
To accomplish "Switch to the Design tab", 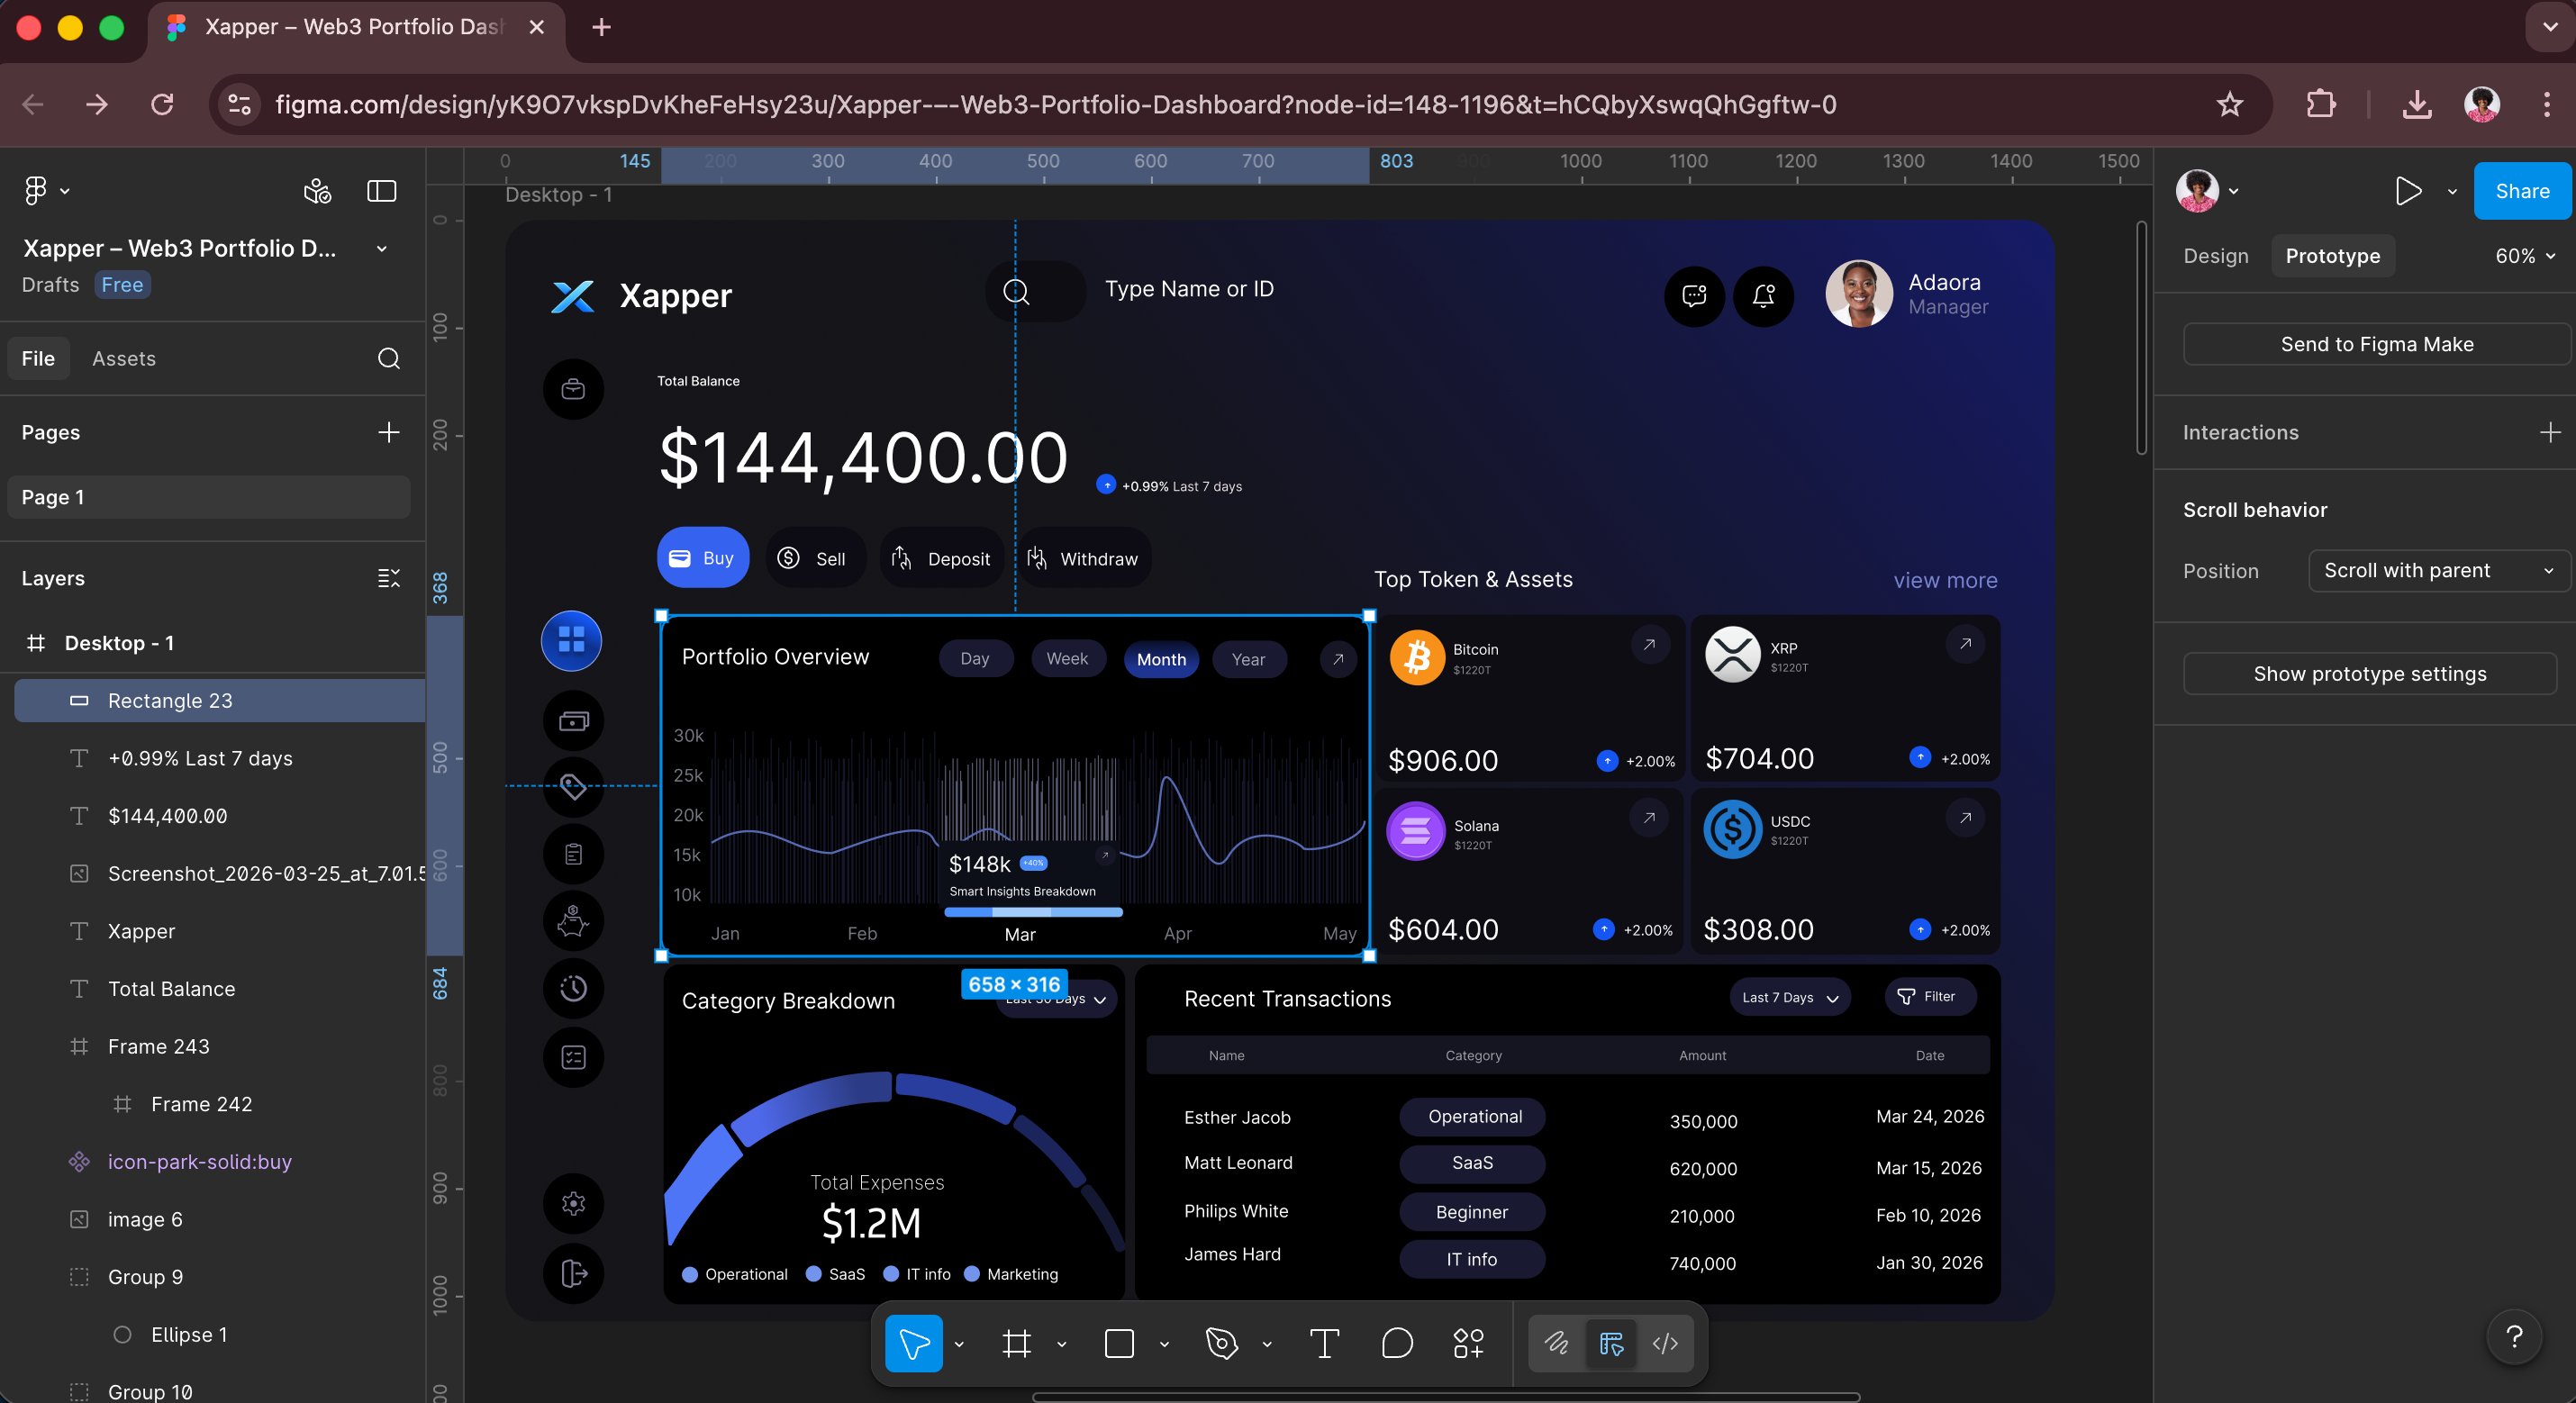I will [2215, 256].
